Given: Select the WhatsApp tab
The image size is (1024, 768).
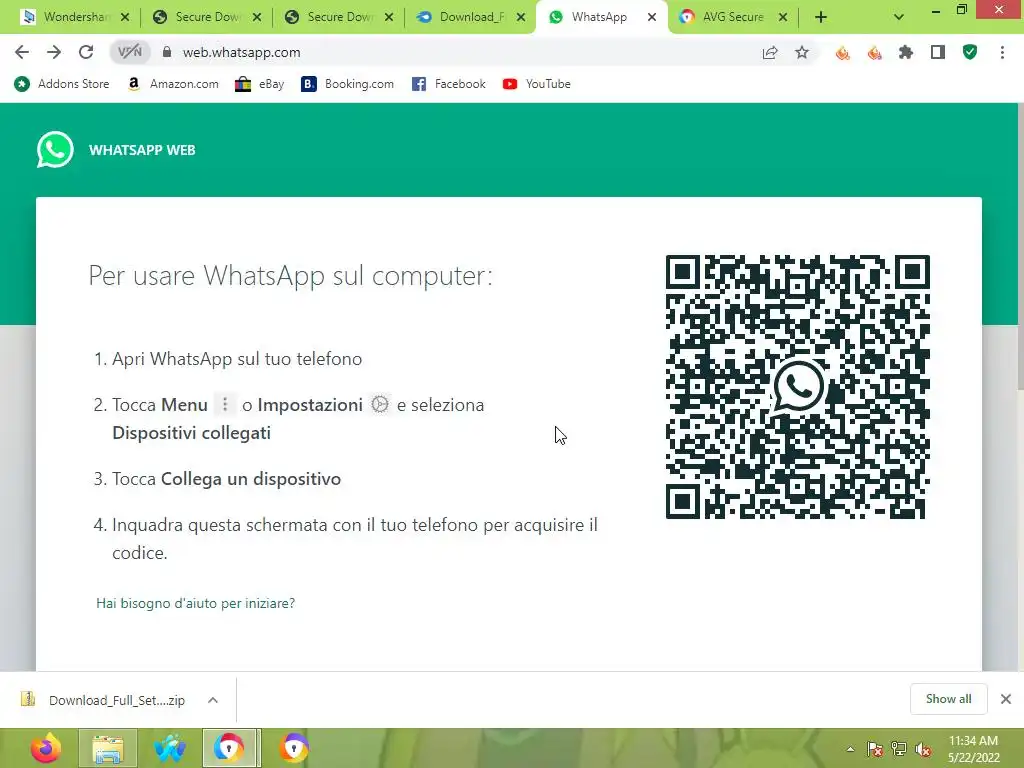Looking at the screenshot, I should 599,17.
